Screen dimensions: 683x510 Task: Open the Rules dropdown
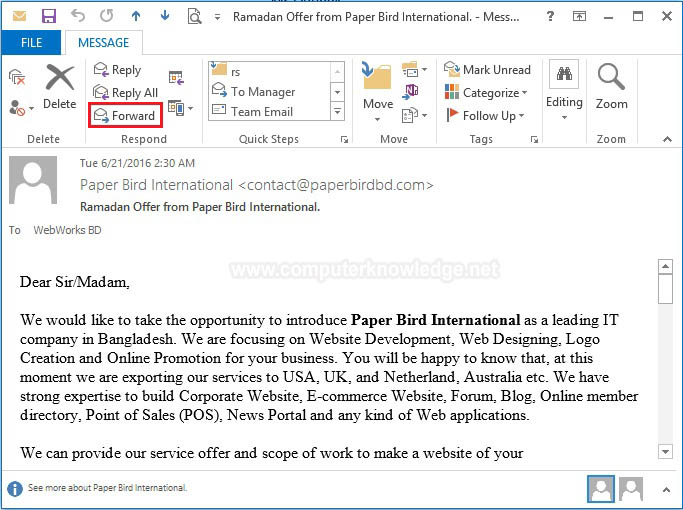(x=414, y=69)
